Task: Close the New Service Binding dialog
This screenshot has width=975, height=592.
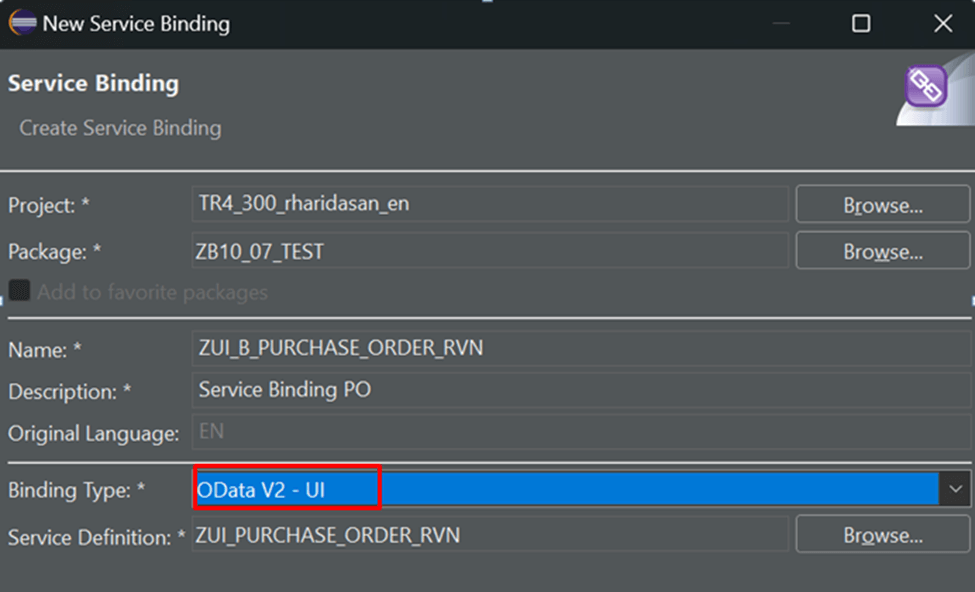Action: click(943, 24)
